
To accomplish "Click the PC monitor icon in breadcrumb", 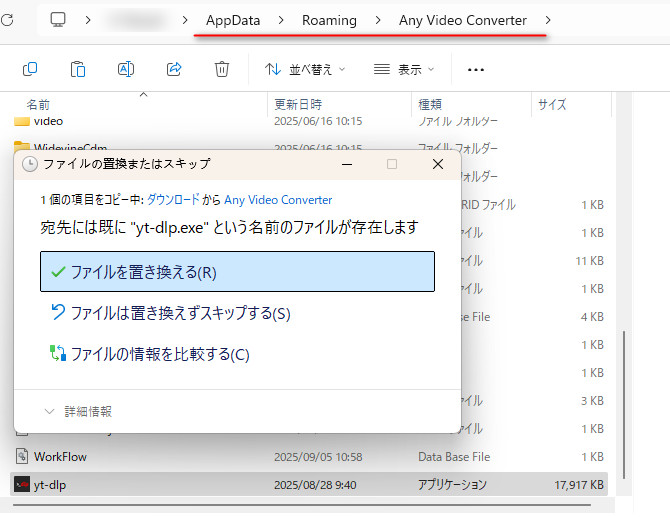I will click(59, 19).
